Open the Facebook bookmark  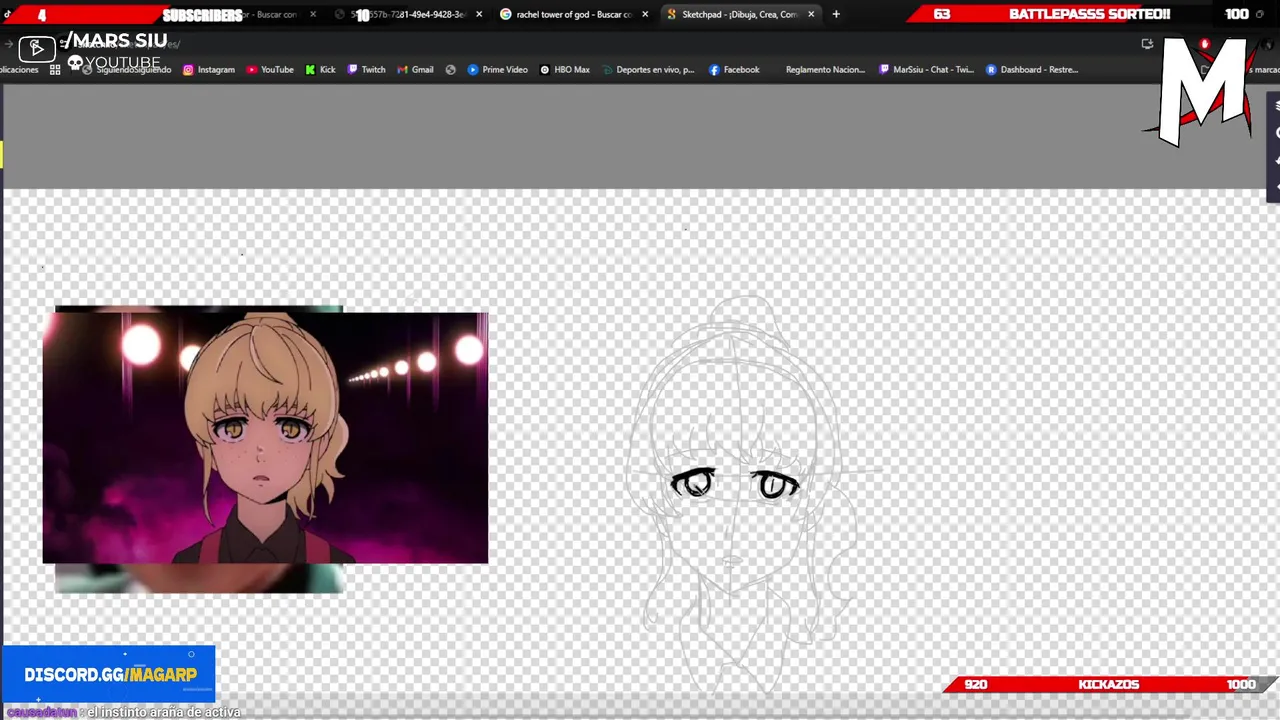point(734,70)
